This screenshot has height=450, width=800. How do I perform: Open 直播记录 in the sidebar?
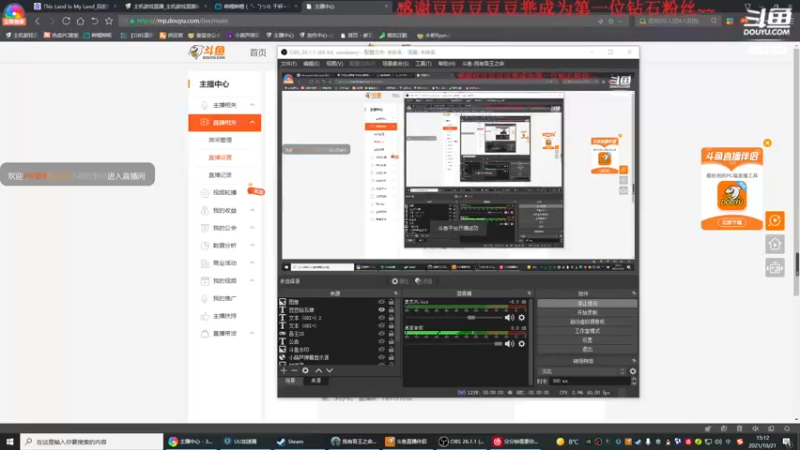(x=220, y=175)
